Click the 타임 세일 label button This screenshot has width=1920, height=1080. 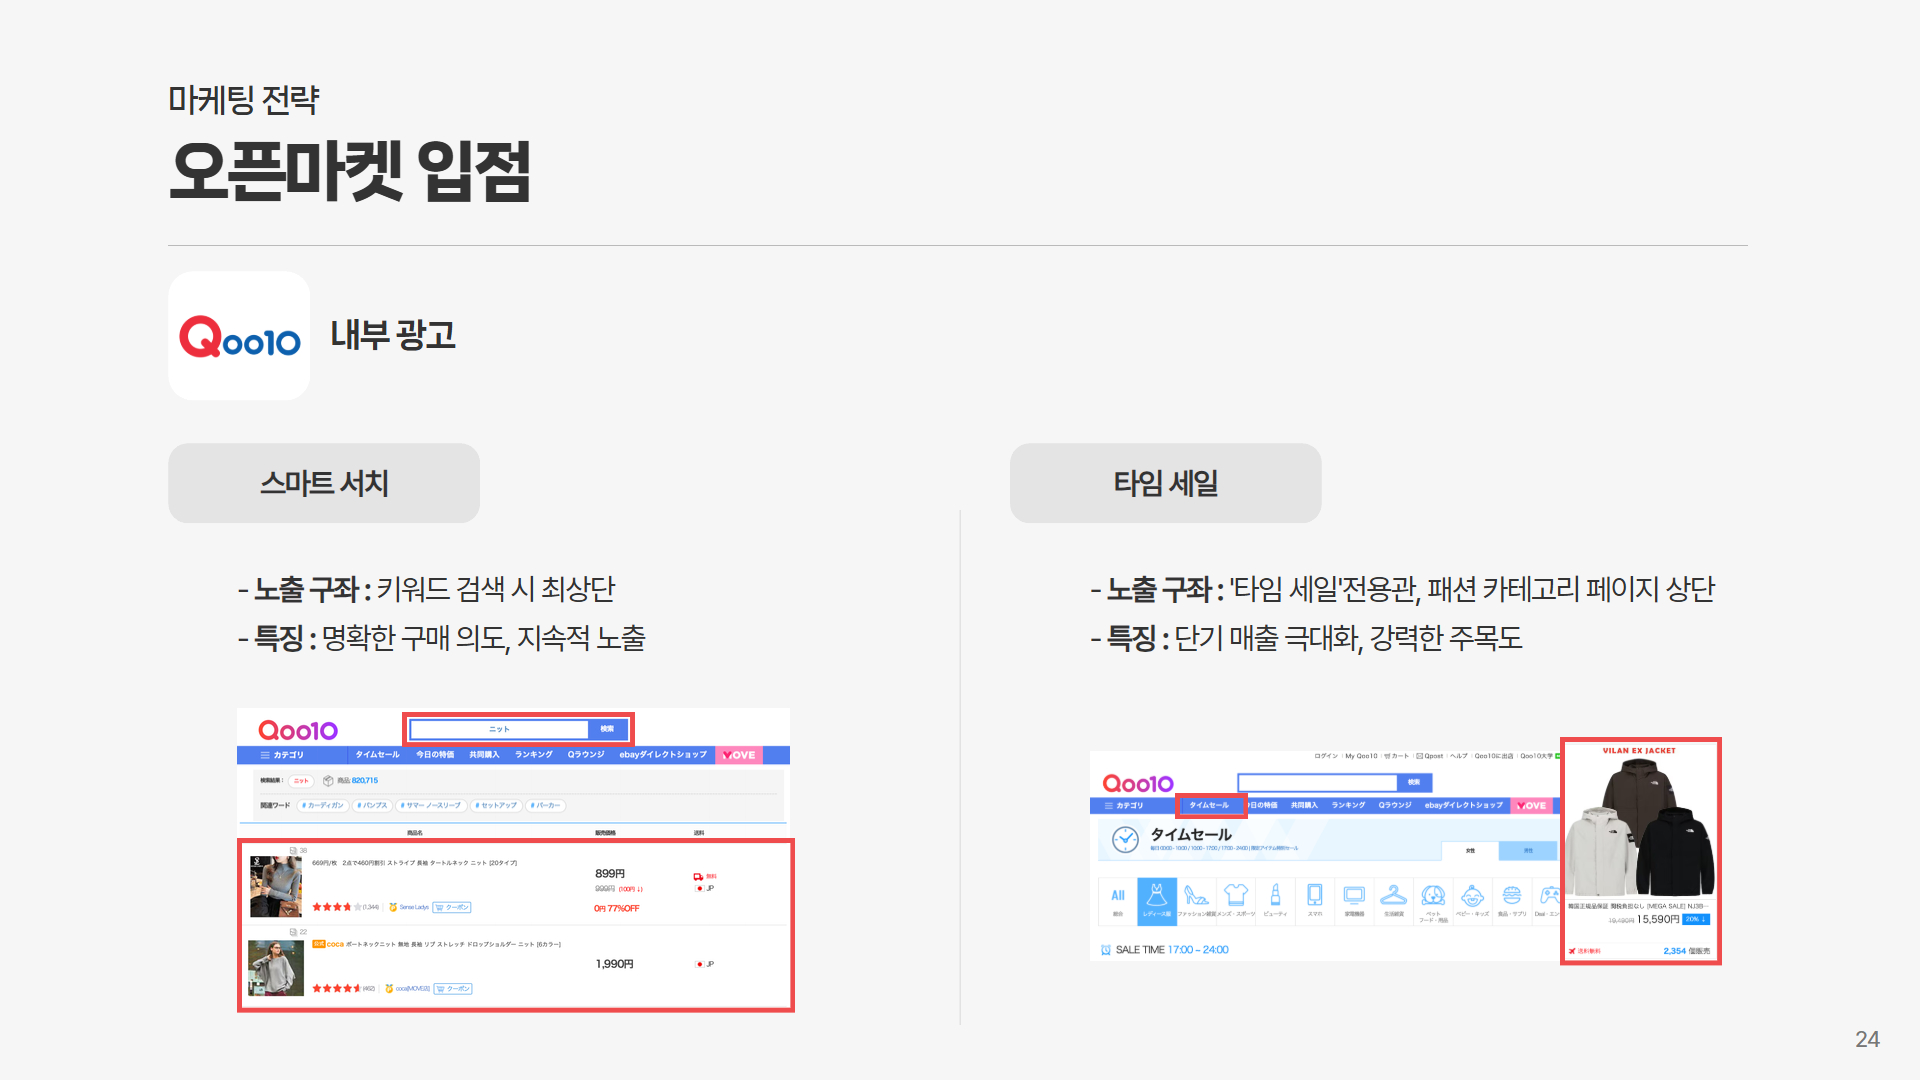tap(1165, 483)
